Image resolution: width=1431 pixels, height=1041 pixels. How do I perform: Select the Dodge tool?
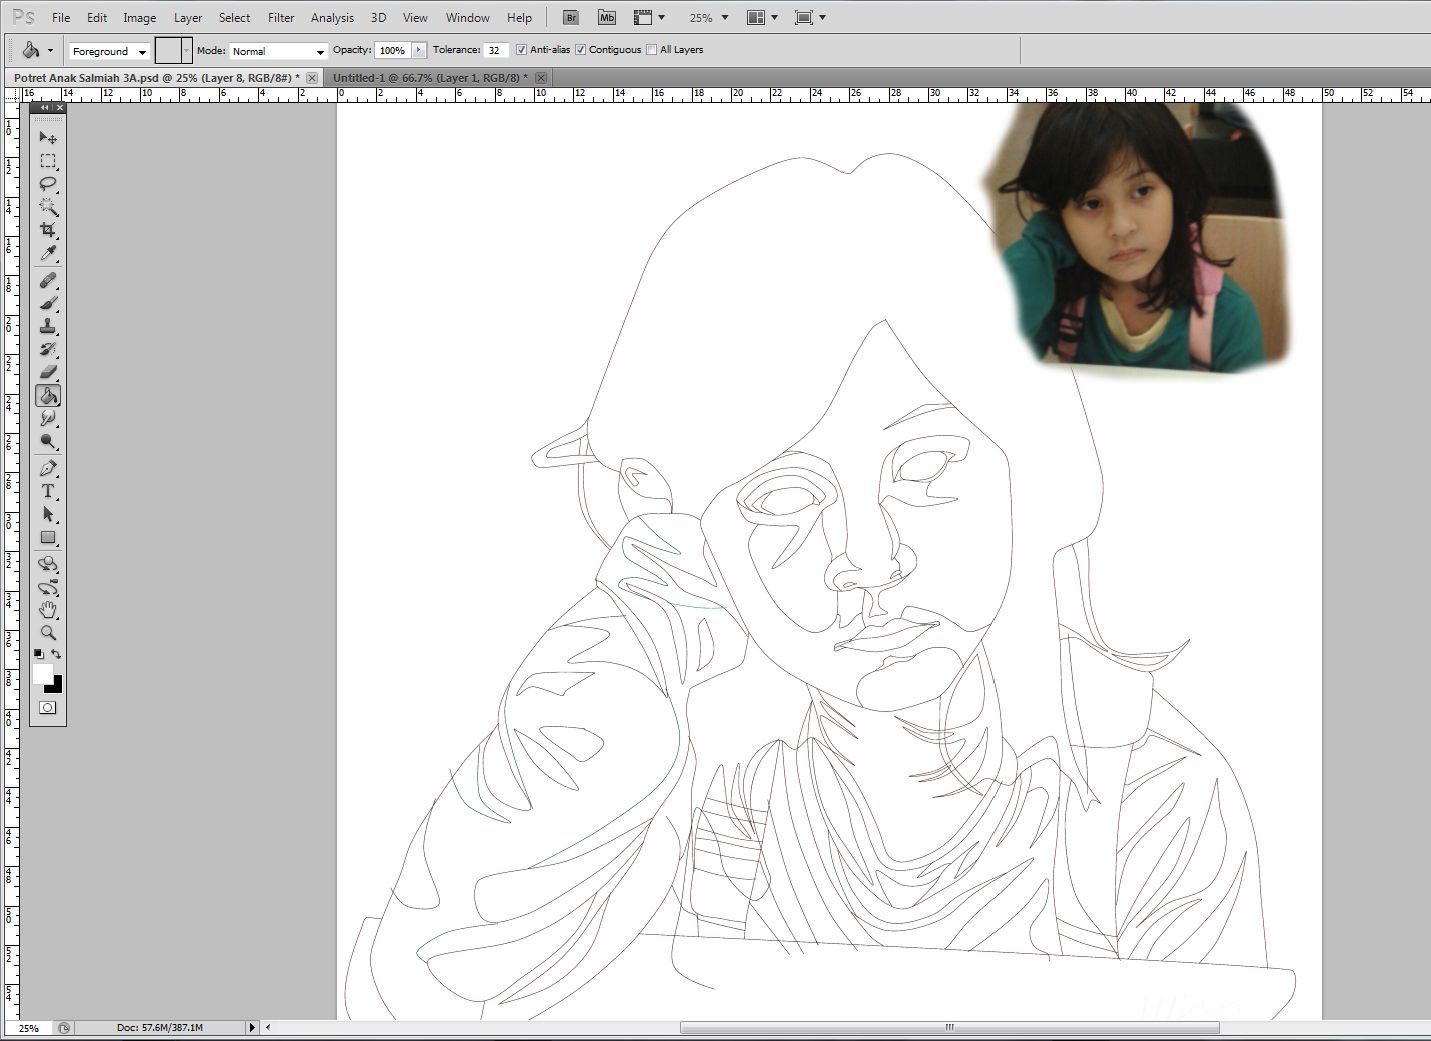point(48,442)
